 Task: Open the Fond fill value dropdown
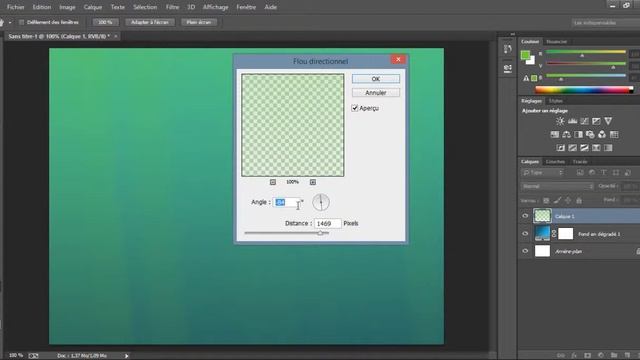631,200
